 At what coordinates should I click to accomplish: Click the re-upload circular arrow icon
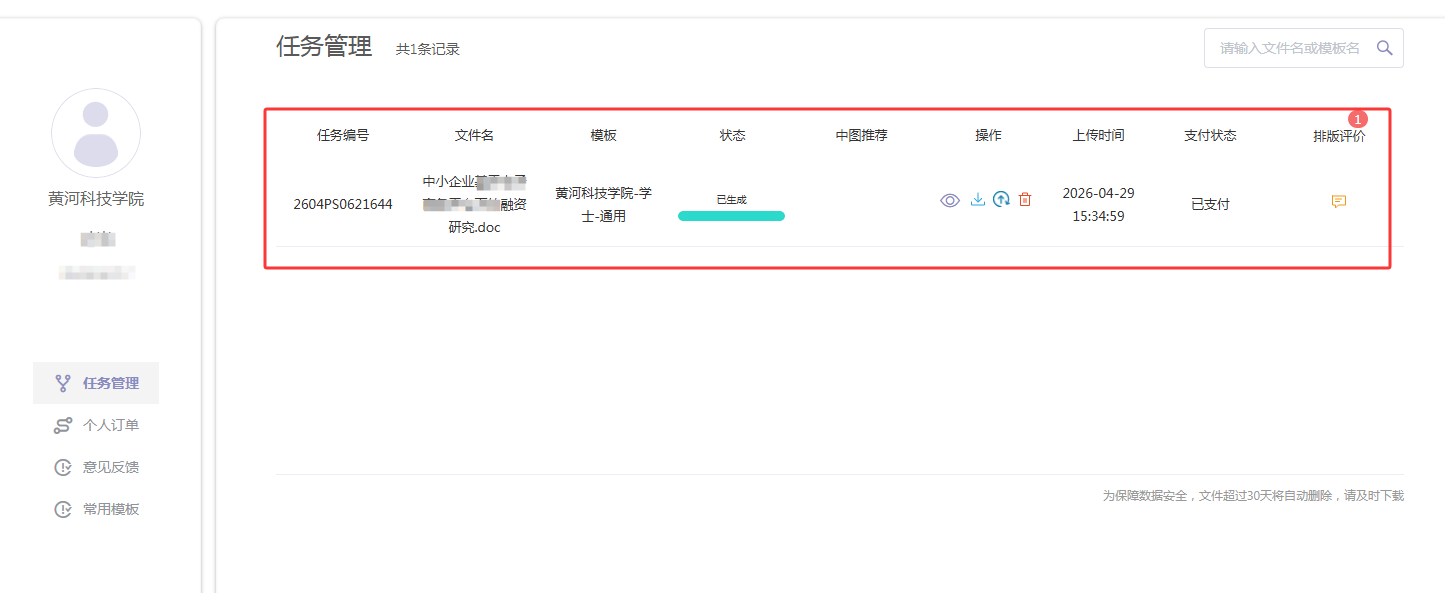pos(1001,200)
